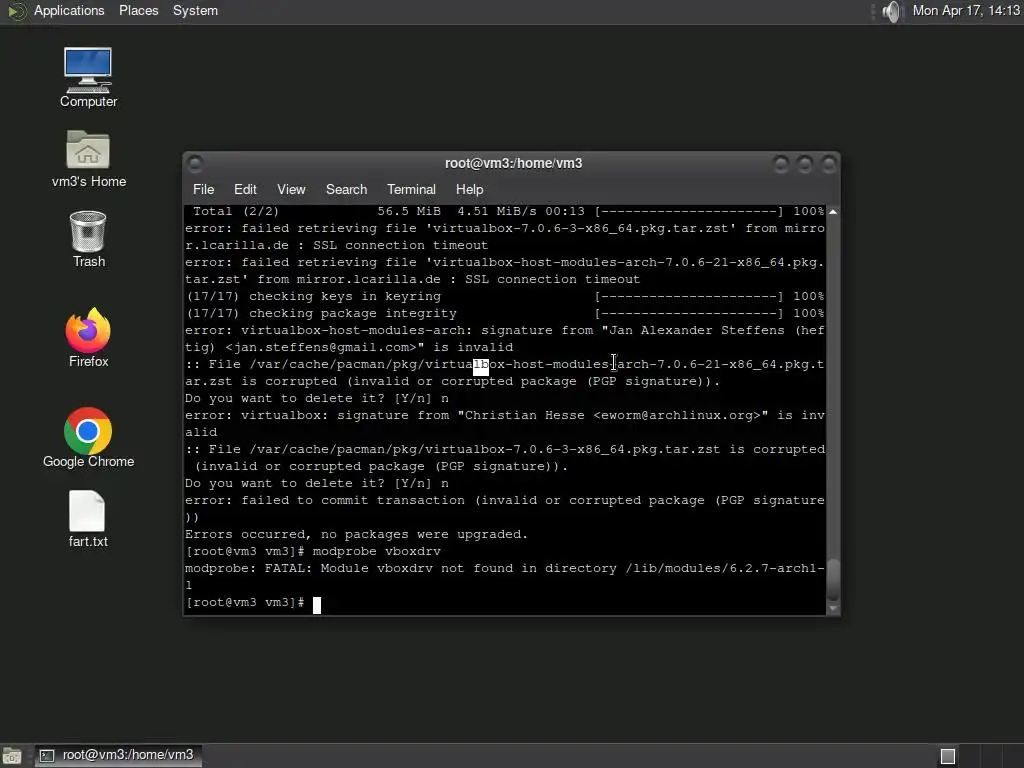Select the fart.txt file icon
The width and height of the screenshot is (1024, 768).
88,519
